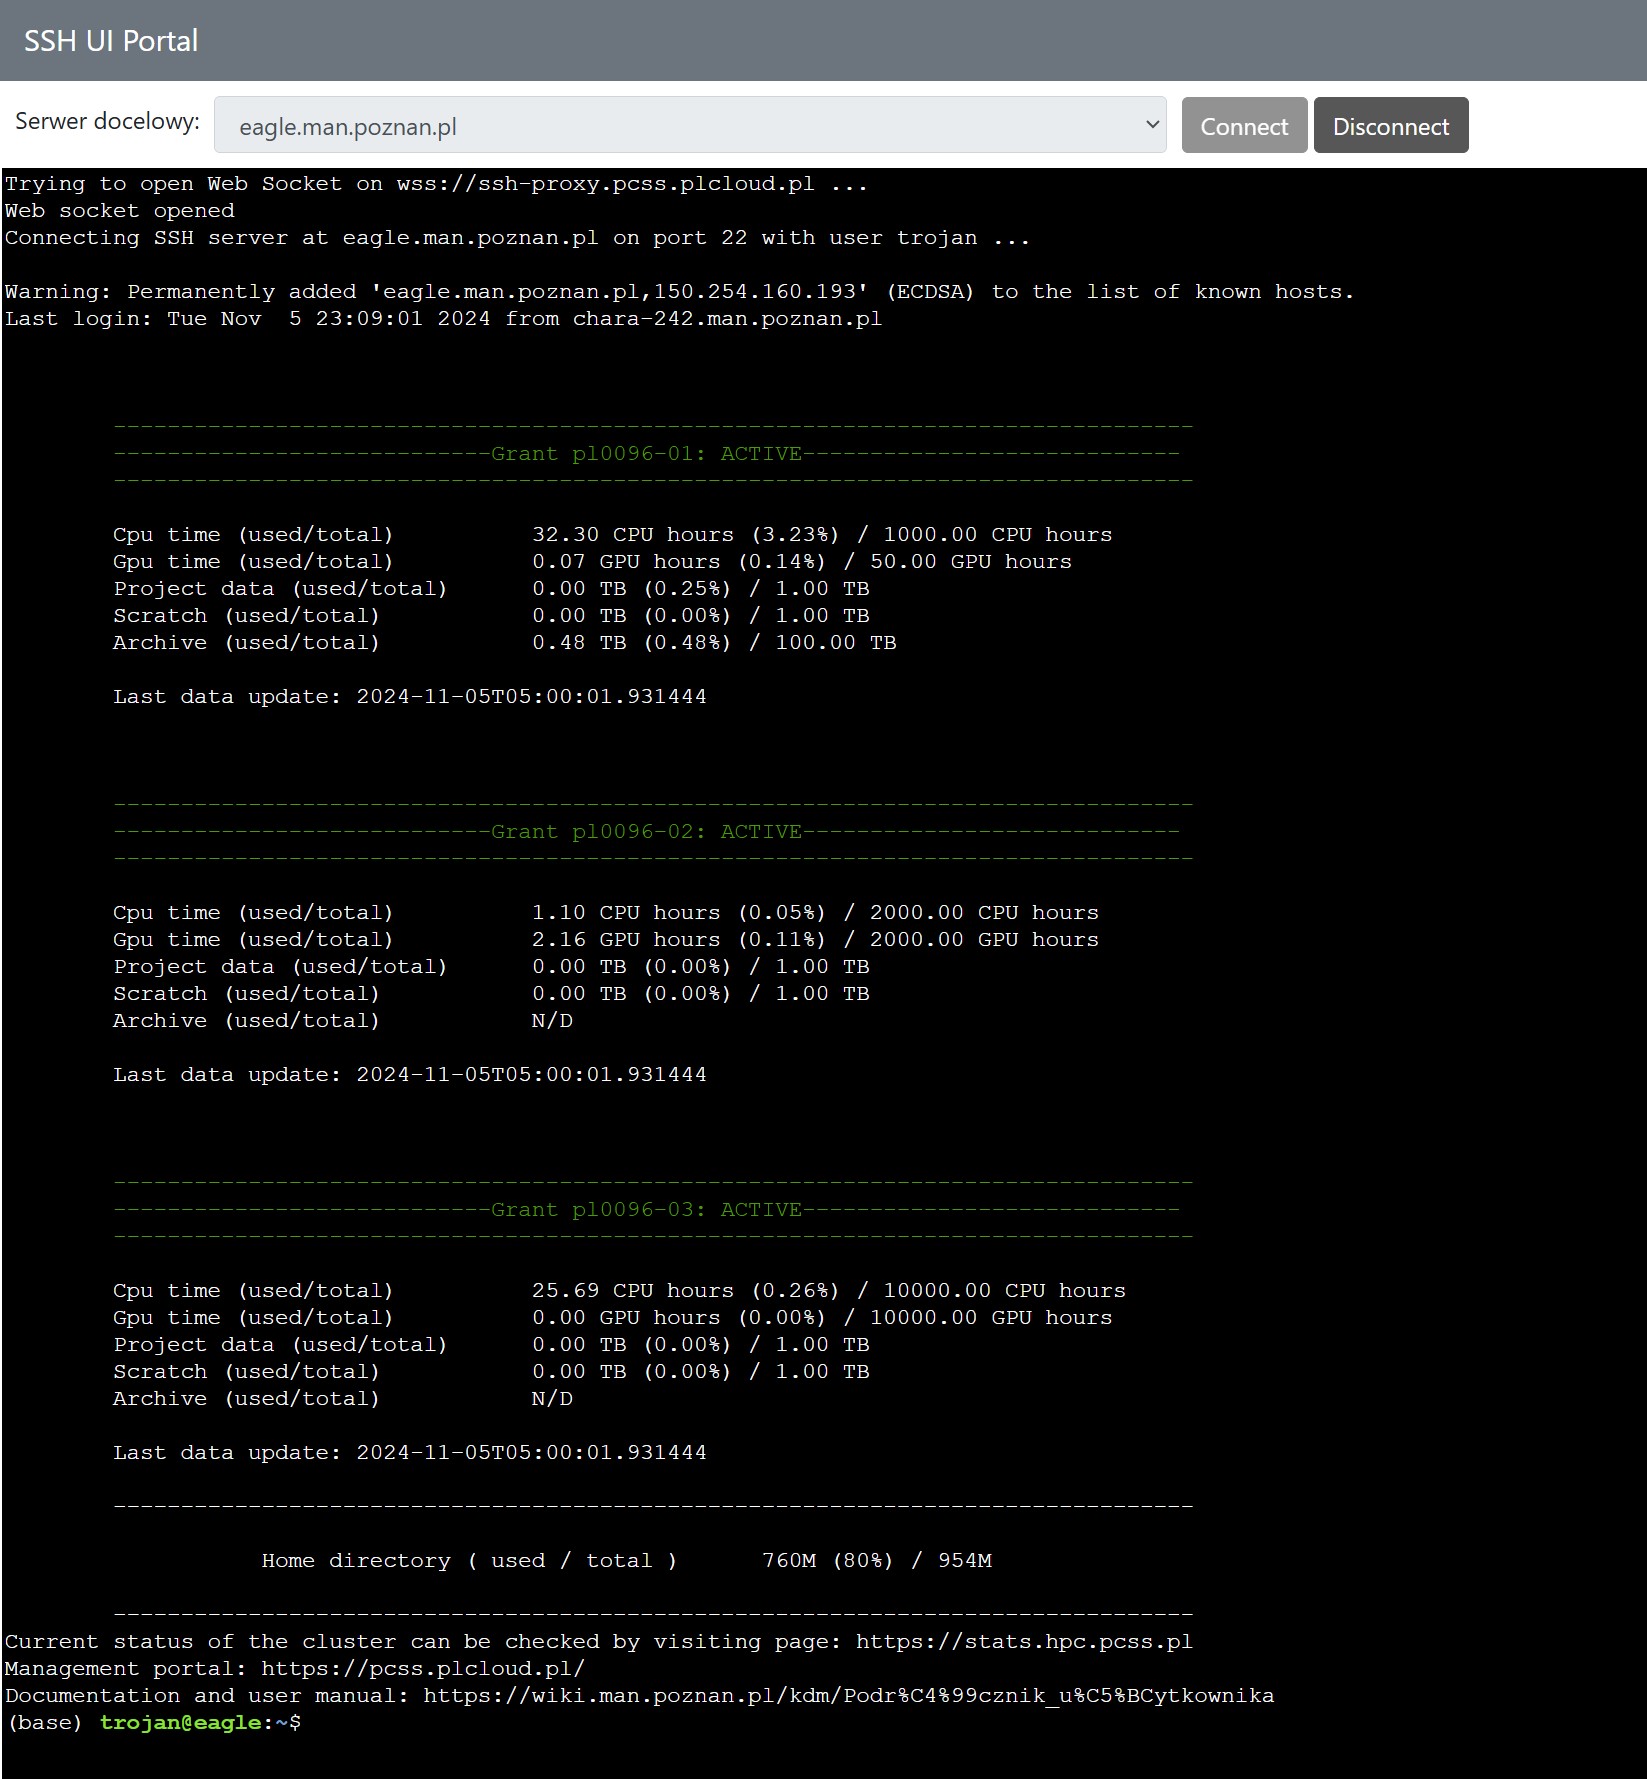
Task: Click the 'Serwer docelowy:' label
Action: tap(107, 122)
